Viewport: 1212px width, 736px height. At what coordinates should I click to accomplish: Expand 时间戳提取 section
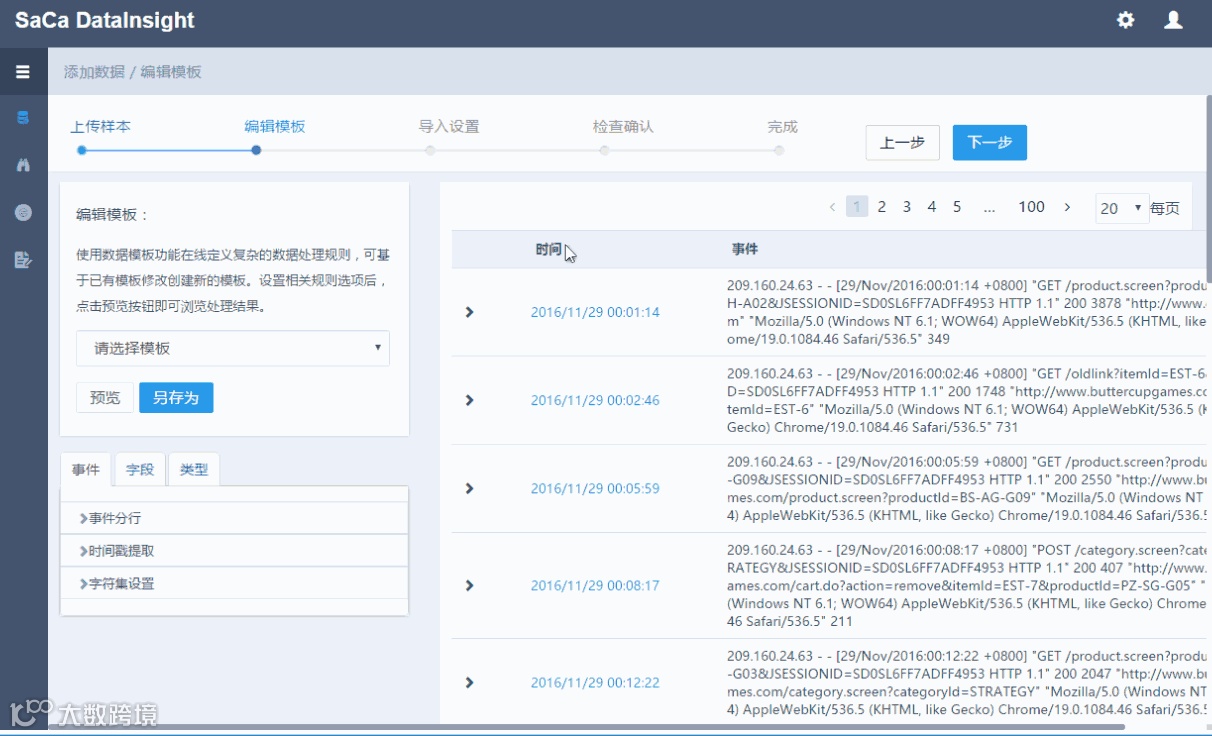234,551
